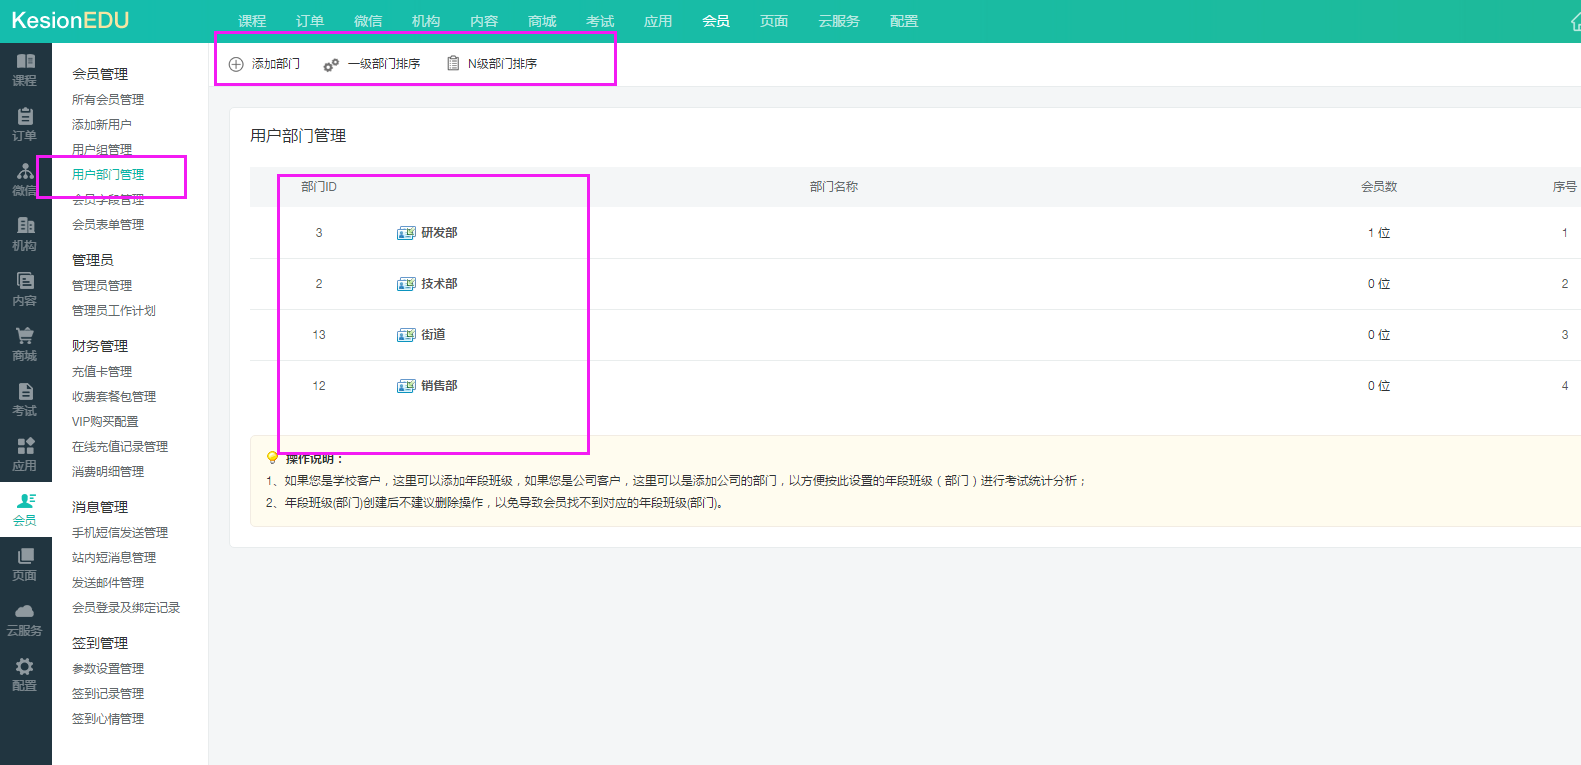Open the 商城 shopping cart icon
Image resolution: width=1581 pixels, height=765 pixels.
coord(25,337)
